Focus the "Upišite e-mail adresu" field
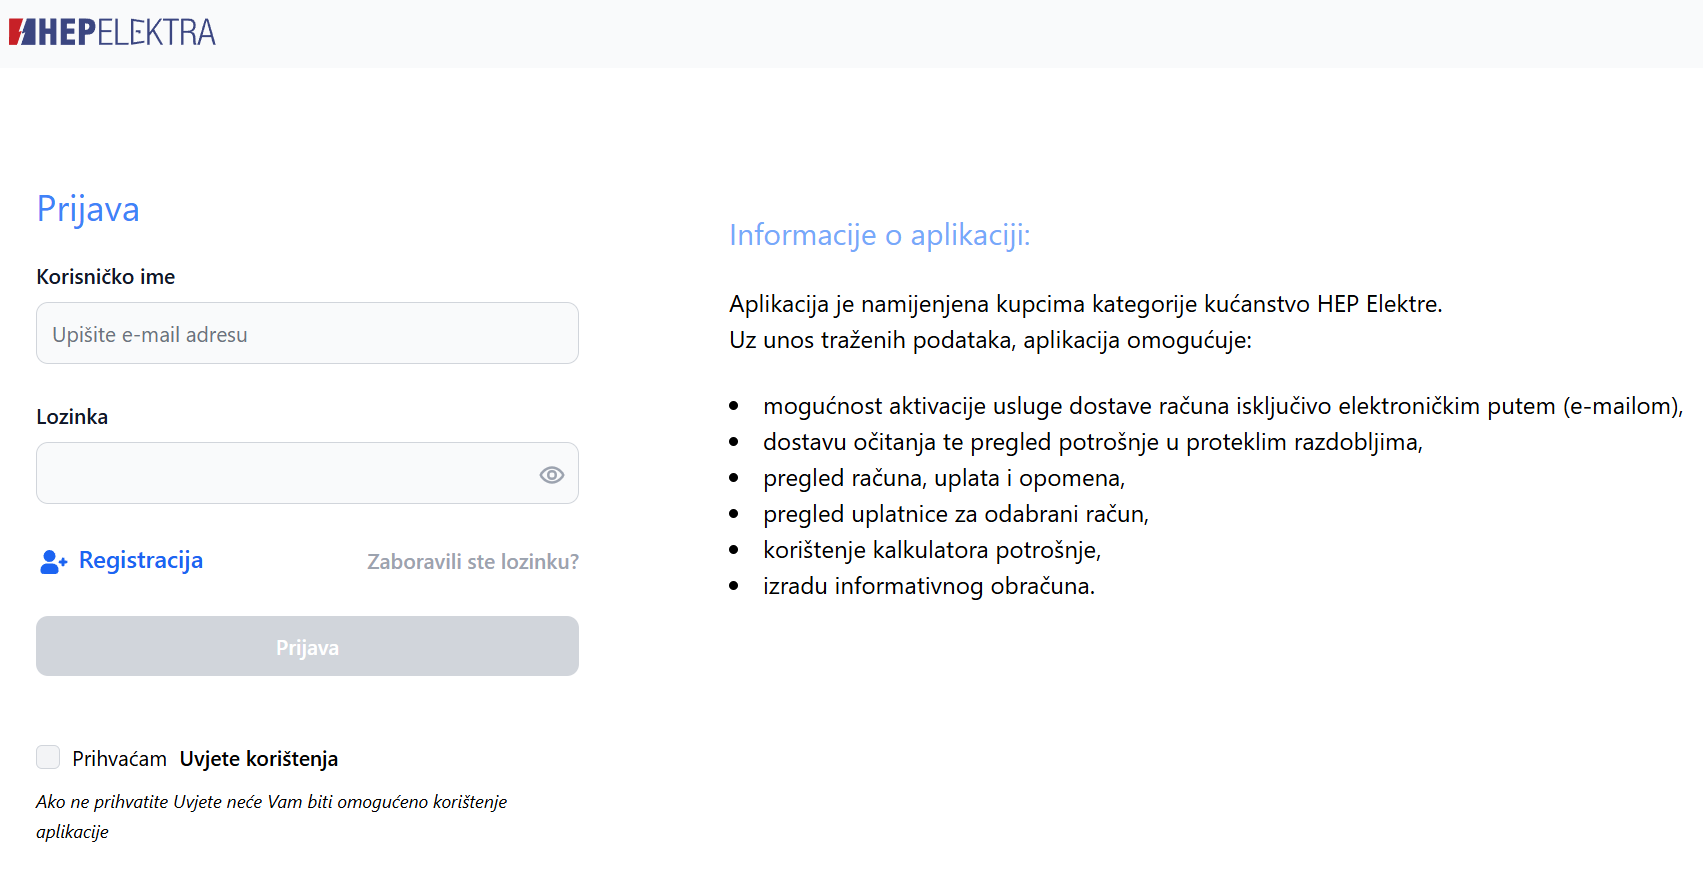1703x870 pixels. pos(307,334)
